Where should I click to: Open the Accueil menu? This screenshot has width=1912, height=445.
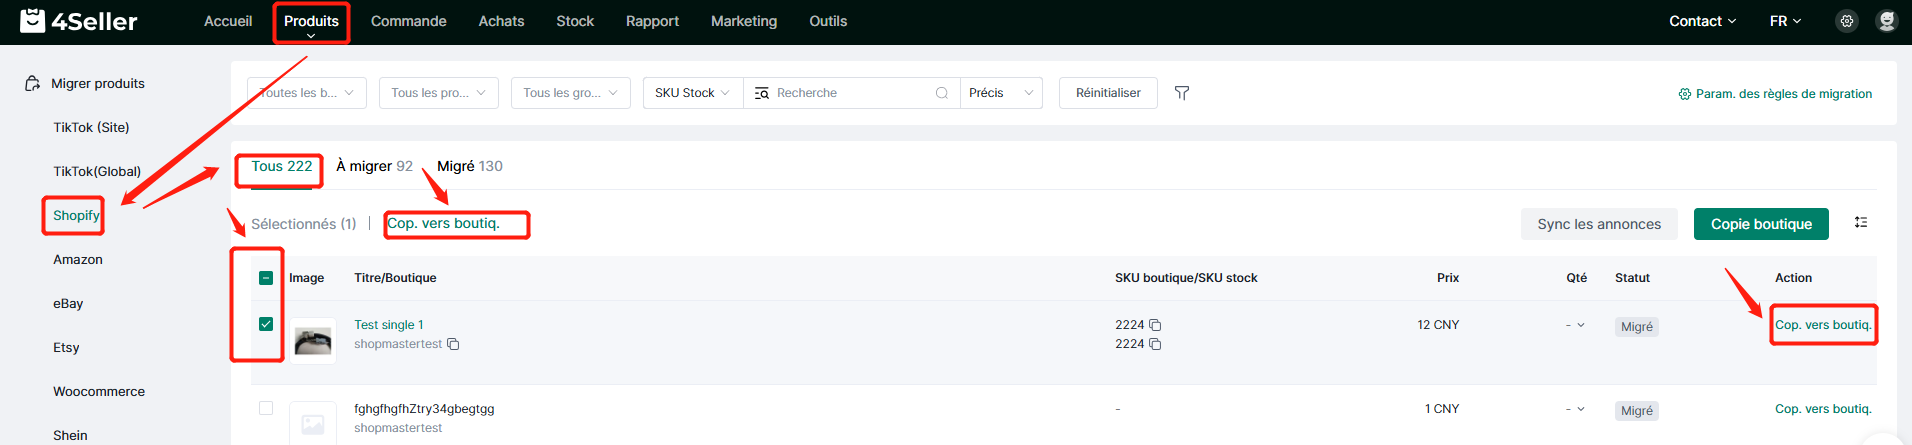pyautogui.click(x=228, y=21)
